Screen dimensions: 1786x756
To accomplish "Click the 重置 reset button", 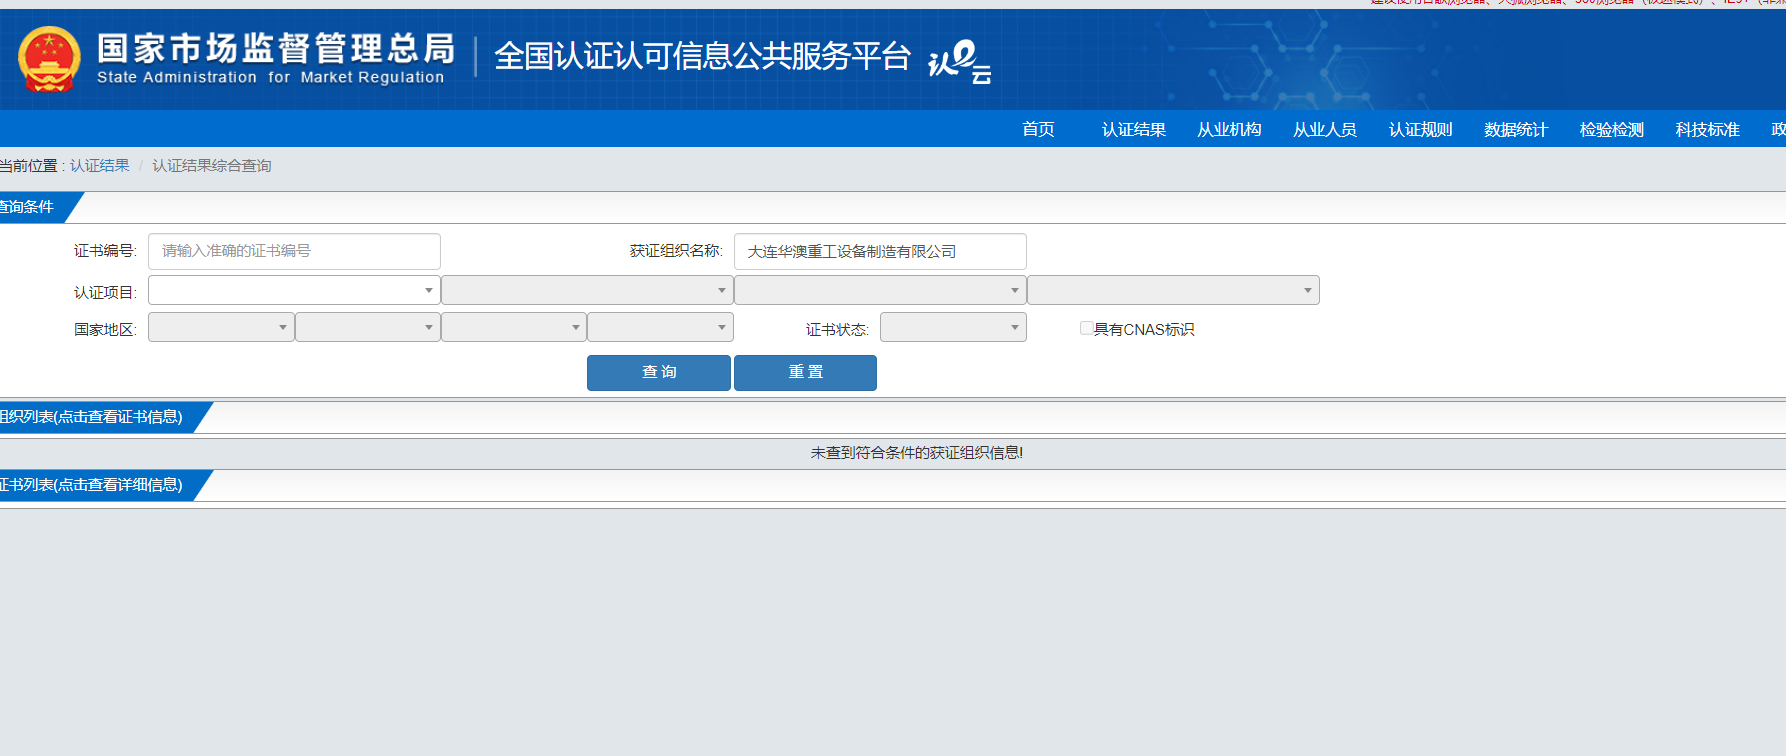I will [x=805, y=372].
